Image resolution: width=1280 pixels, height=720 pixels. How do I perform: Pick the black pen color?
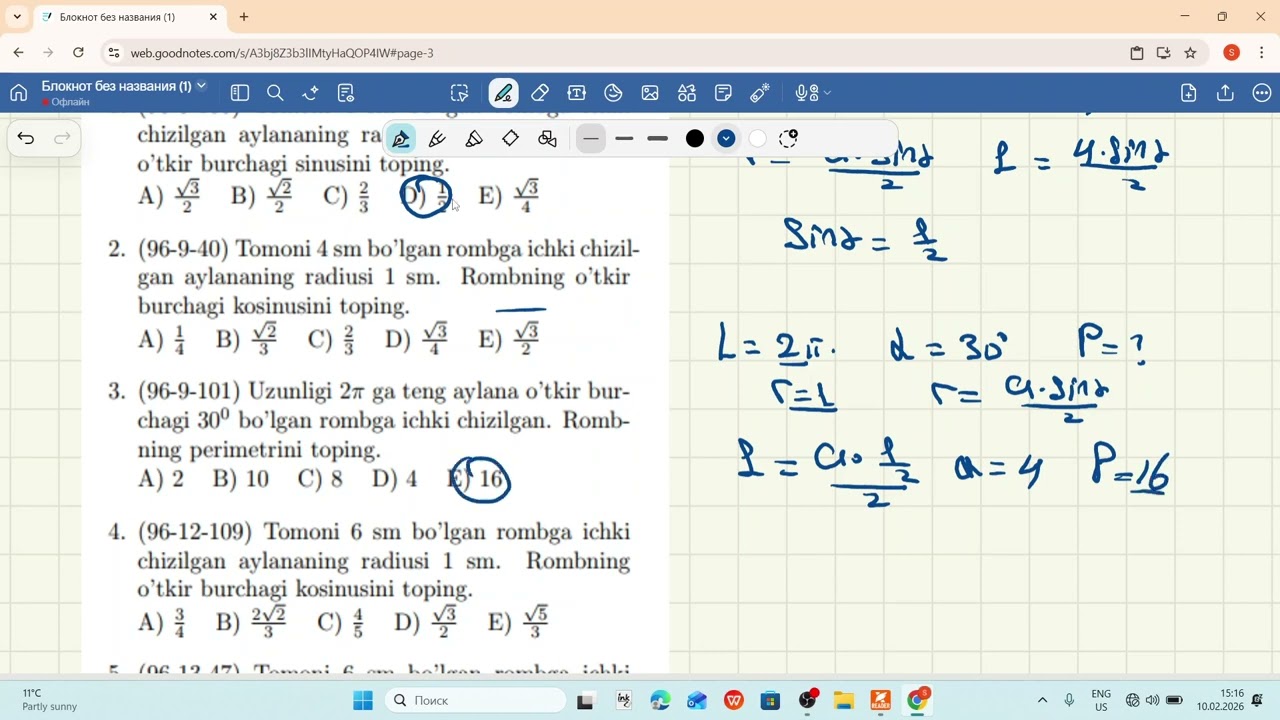pos(695,138)
